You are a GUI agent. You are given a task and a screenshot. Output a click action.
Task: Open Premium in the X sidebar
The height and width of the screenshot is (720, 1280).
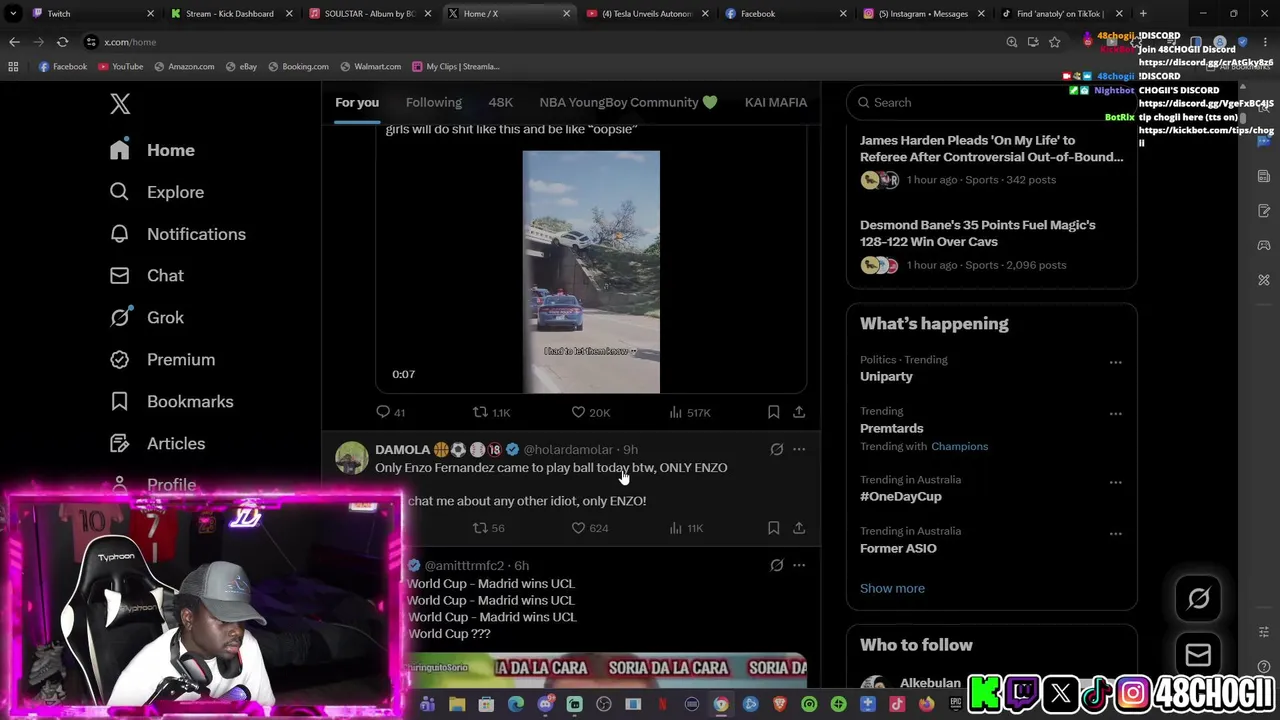[x=162, y=360]
